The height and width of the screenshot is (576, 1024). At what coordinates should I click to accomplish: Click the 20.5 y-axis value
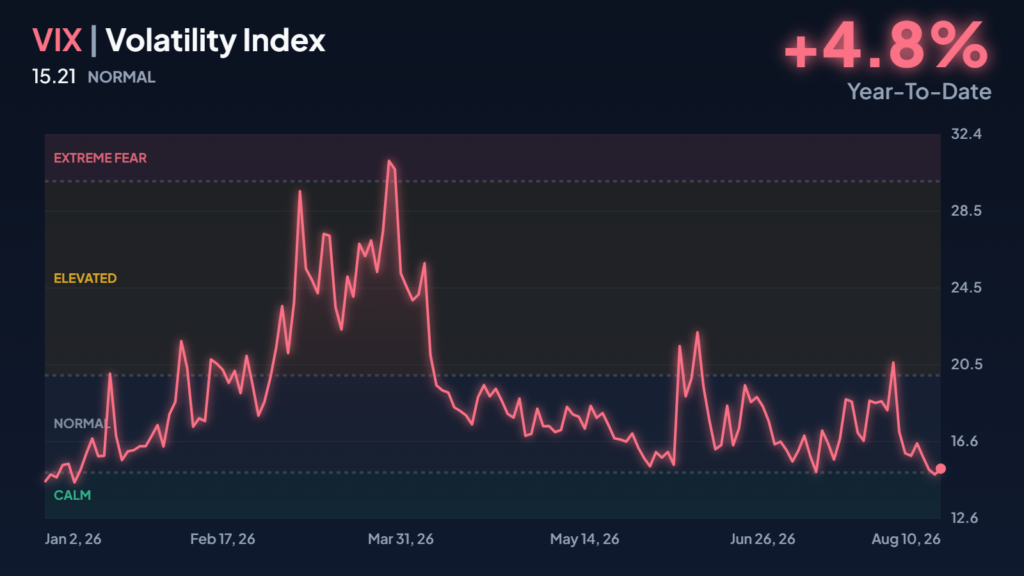tap(966, 364)
